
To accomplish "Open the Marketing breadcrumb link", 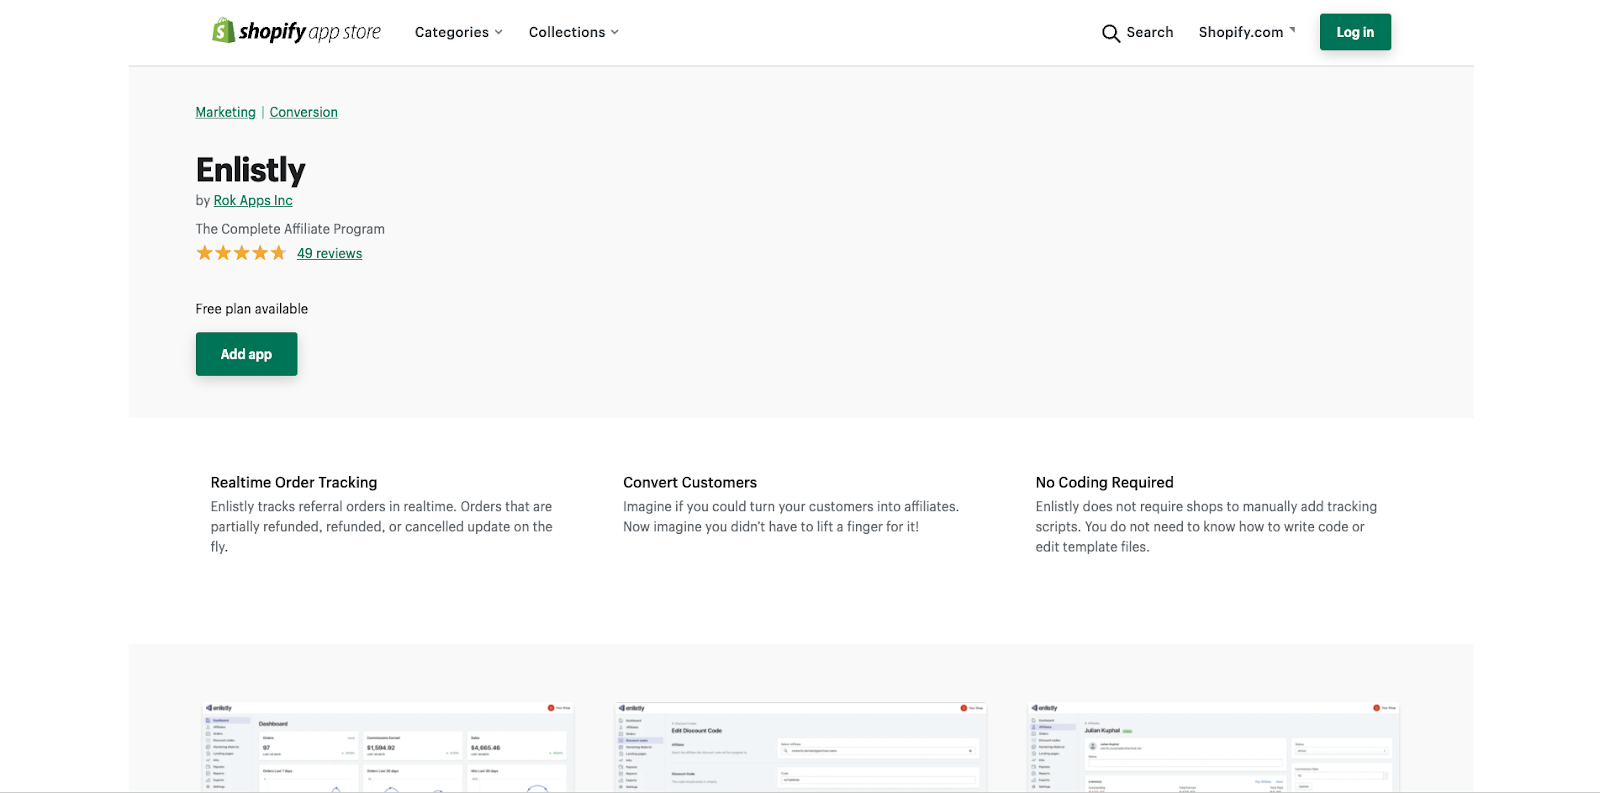I will click(x=226, y=112).
